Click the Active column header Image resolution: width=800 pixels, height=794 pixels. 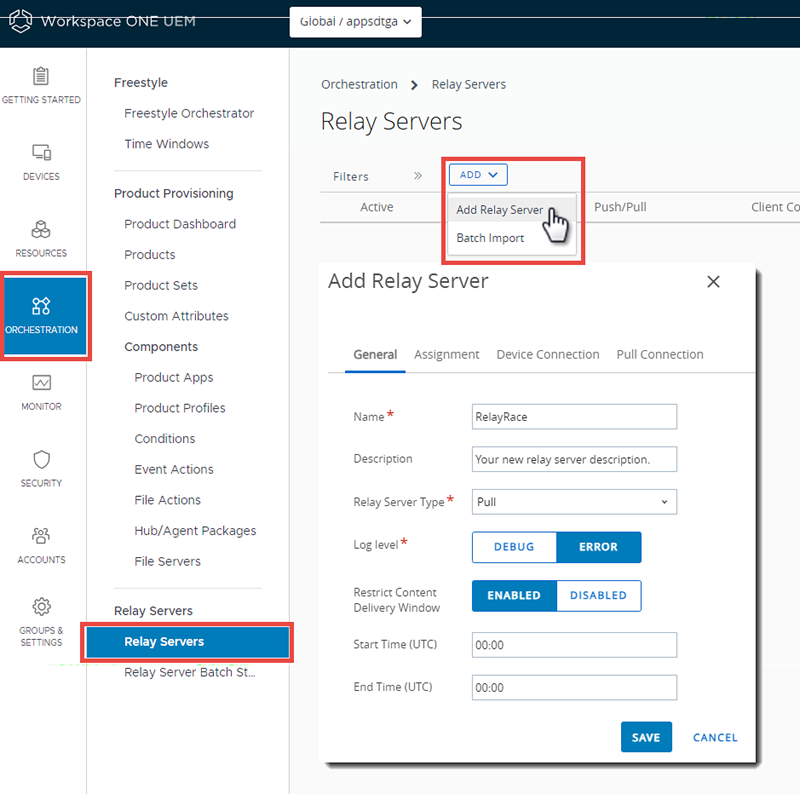click(x=377, y=207)
